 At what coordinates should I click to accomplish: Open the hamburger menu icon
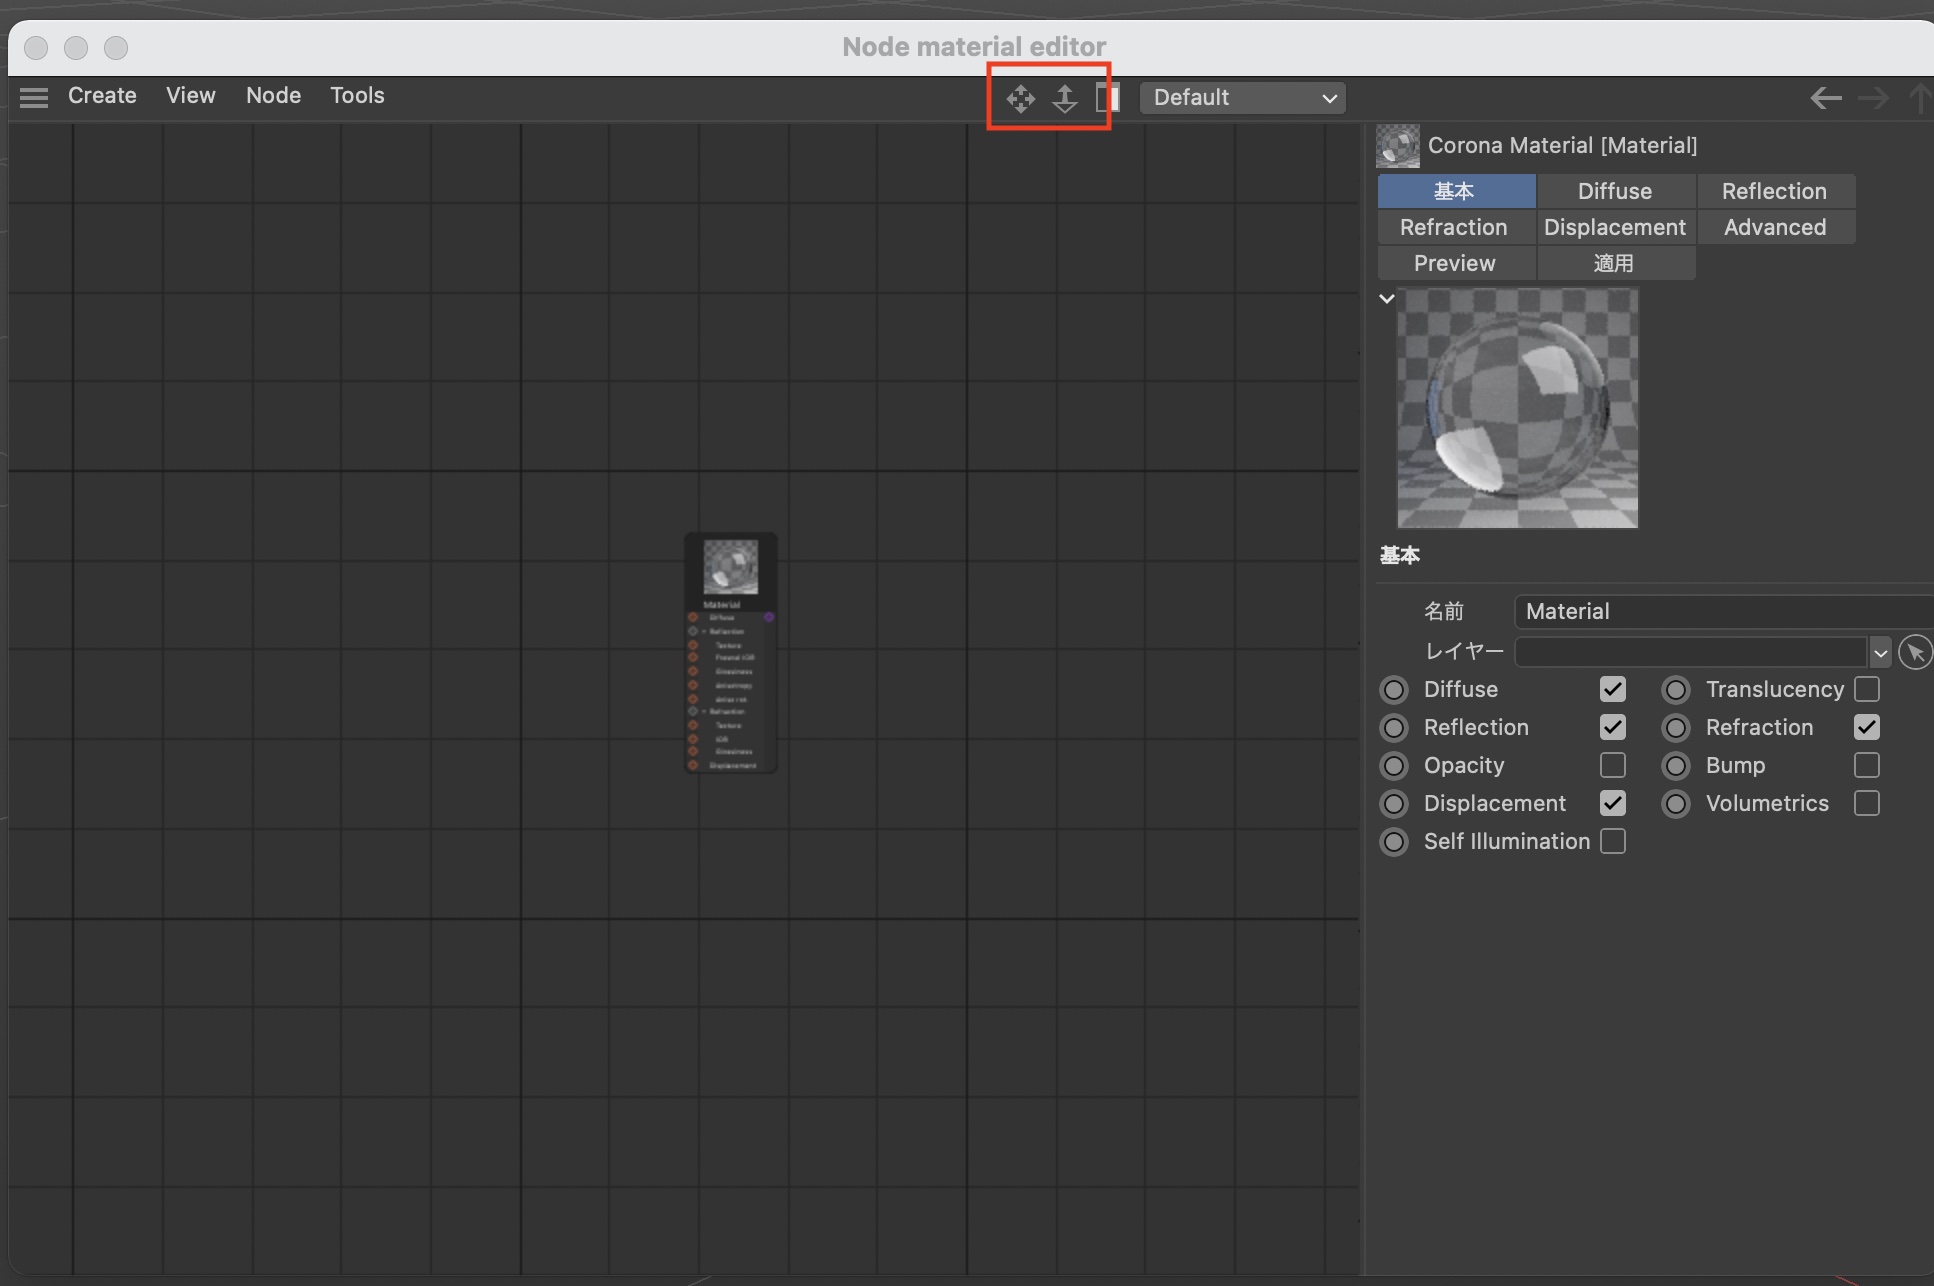pos(34,97)
